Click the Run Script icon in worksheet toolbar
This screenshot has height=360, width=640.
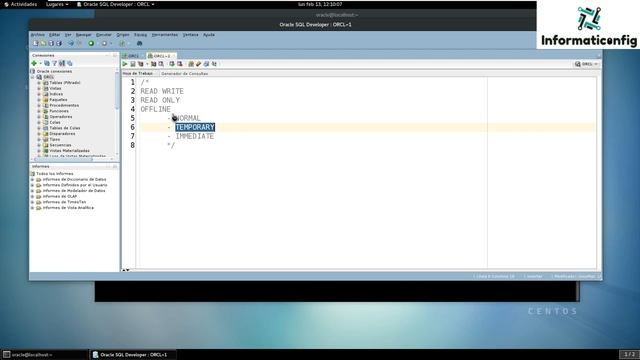(133, 64)
